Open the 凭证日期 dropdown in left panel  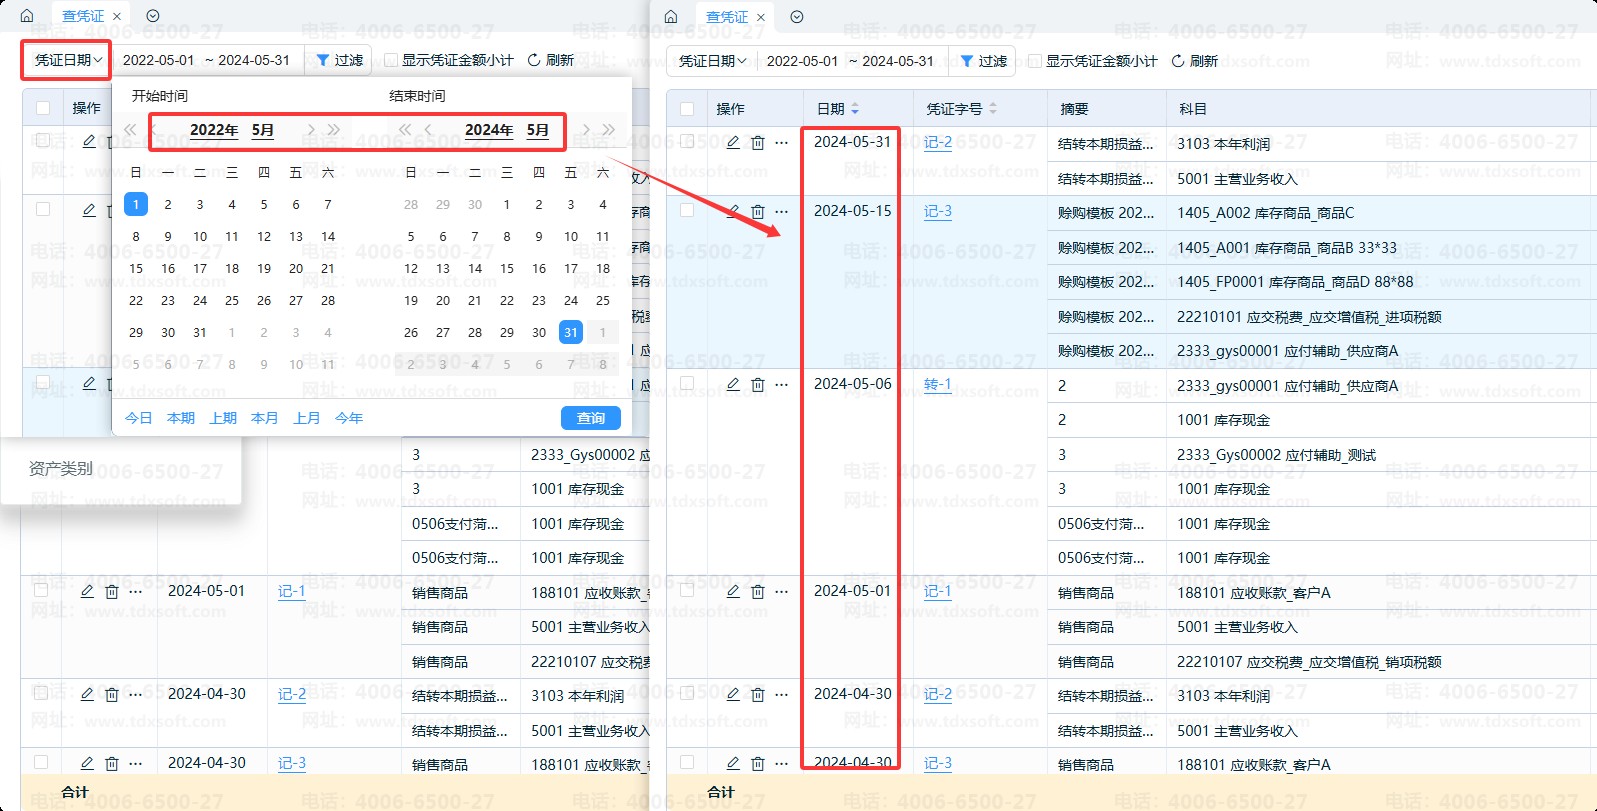click(68, 60)
